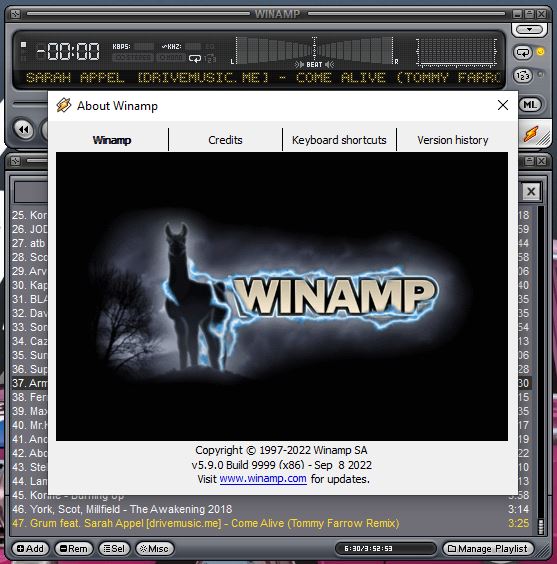Select track 46 York, Scot, Millfield
Viewport: 557px width, 564px height.
point(270,509)
